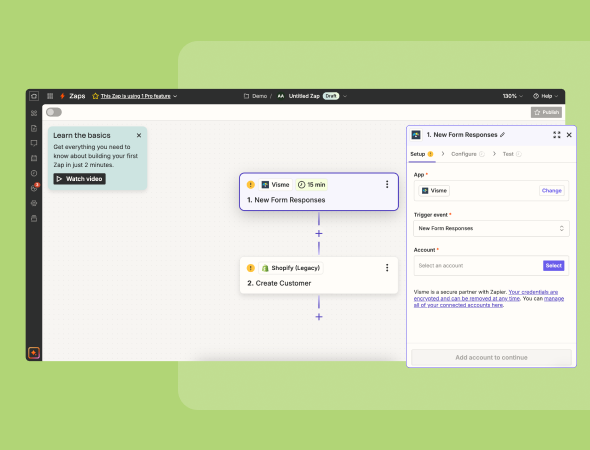Rename step using the pencil edit icon
590x450 pixels.
502,135
